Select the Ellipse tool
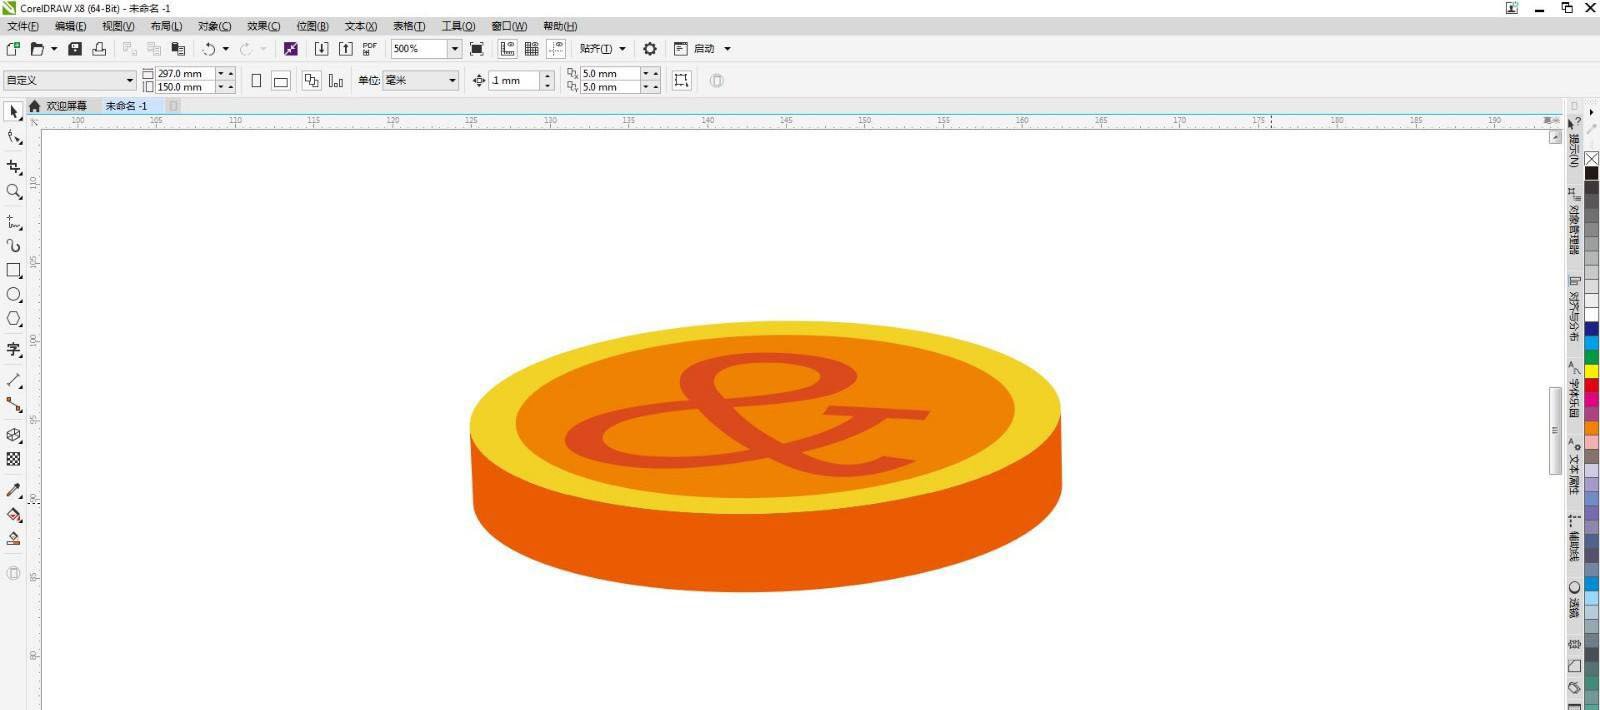 [x=14, y=295]
